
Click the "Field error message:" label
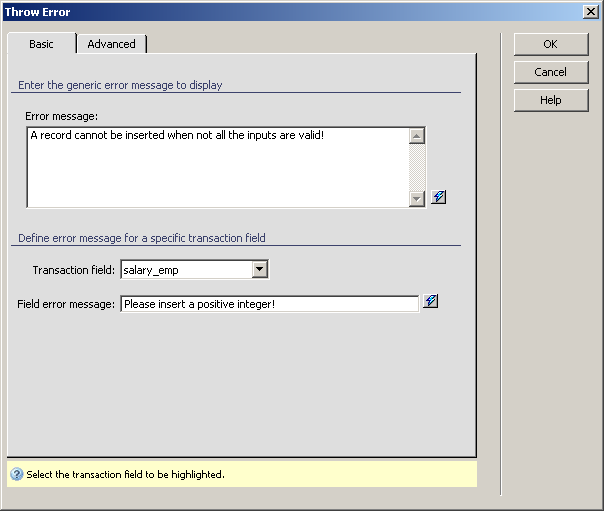[x=66, y=304]
